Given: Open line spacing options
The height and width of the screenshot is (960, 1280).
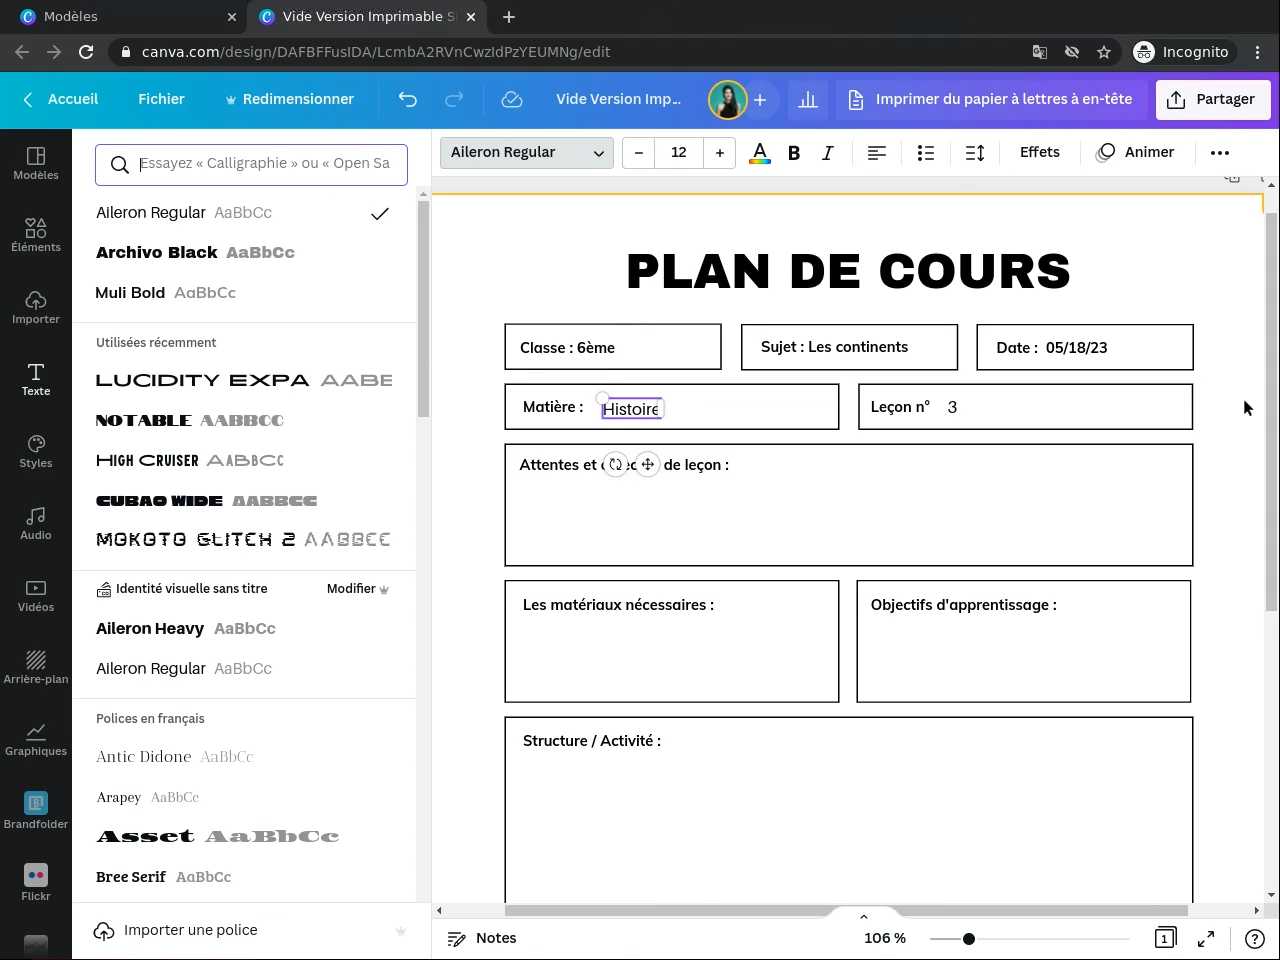Looking at the screenshot, I should [975, 153].
